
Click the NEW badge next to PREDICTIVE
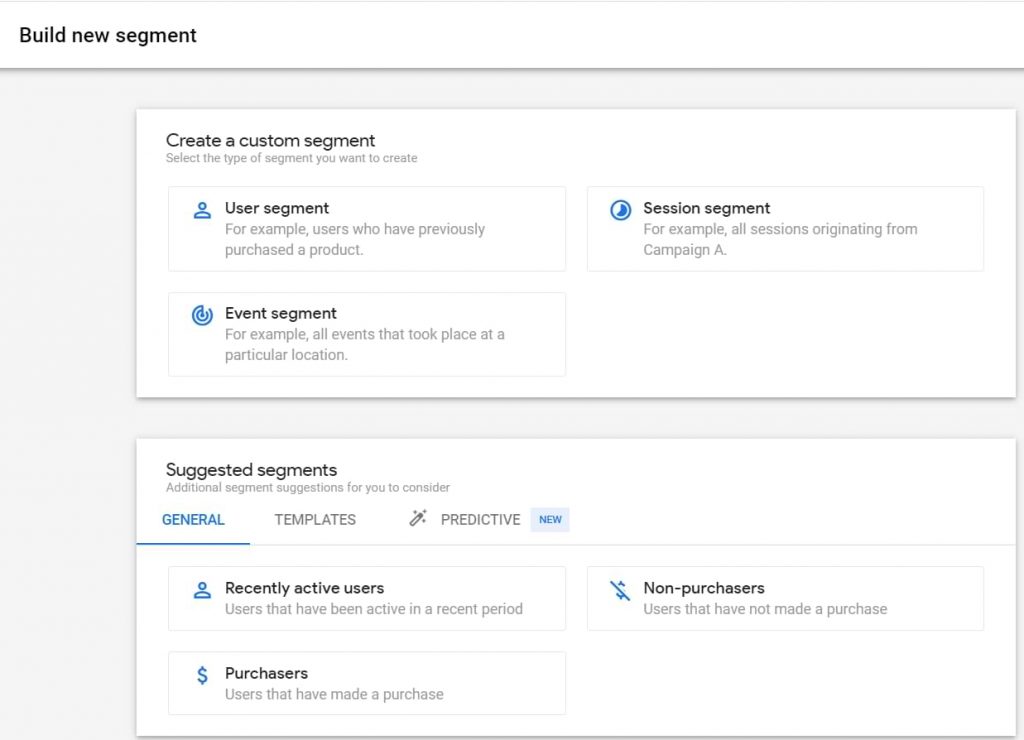point(549,519)
